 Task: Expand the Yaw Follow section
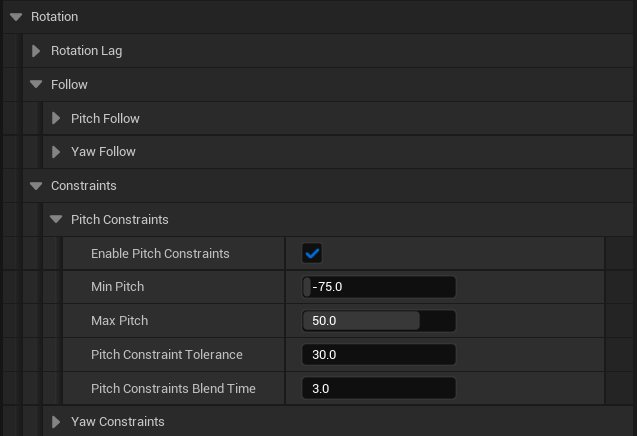(57, 152)
